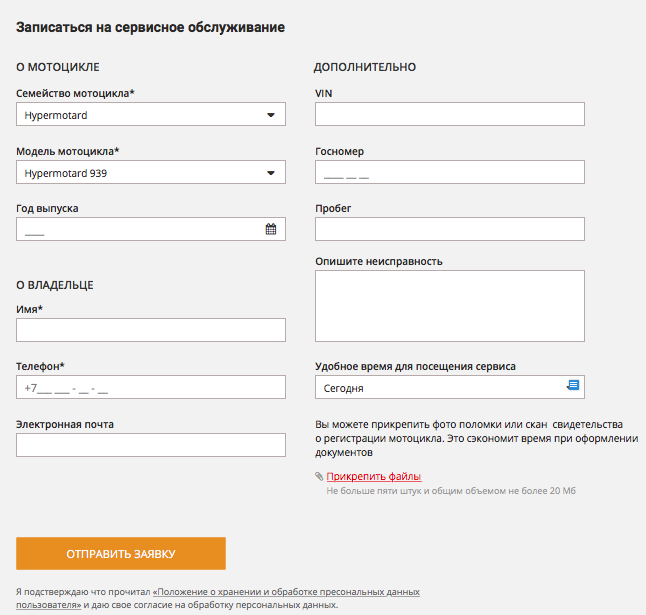Select the Пробег input field
This screenshot has height=615, width=646.
point(449,229)
